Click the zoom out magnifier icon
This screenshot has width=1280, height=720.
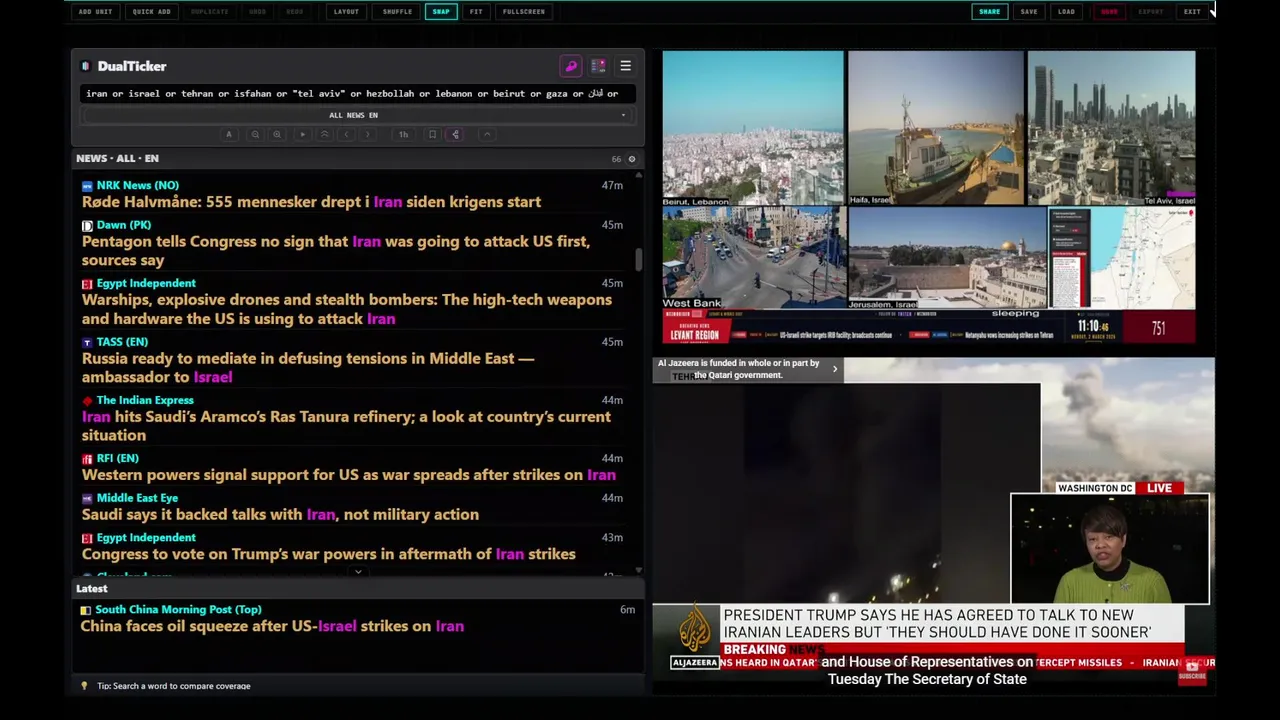coord(255,134)
